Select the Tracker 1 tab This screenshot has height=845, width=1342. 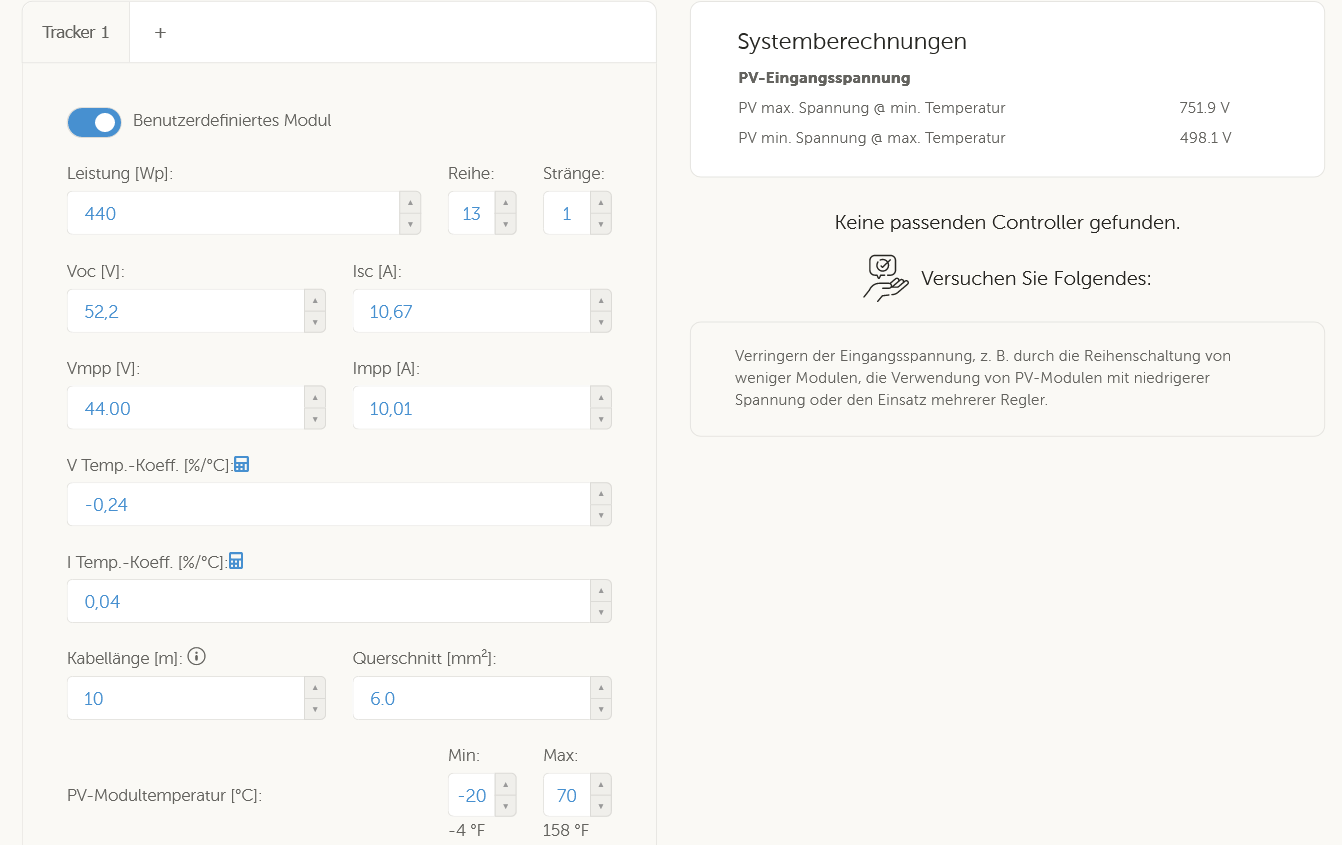[76, 32]
